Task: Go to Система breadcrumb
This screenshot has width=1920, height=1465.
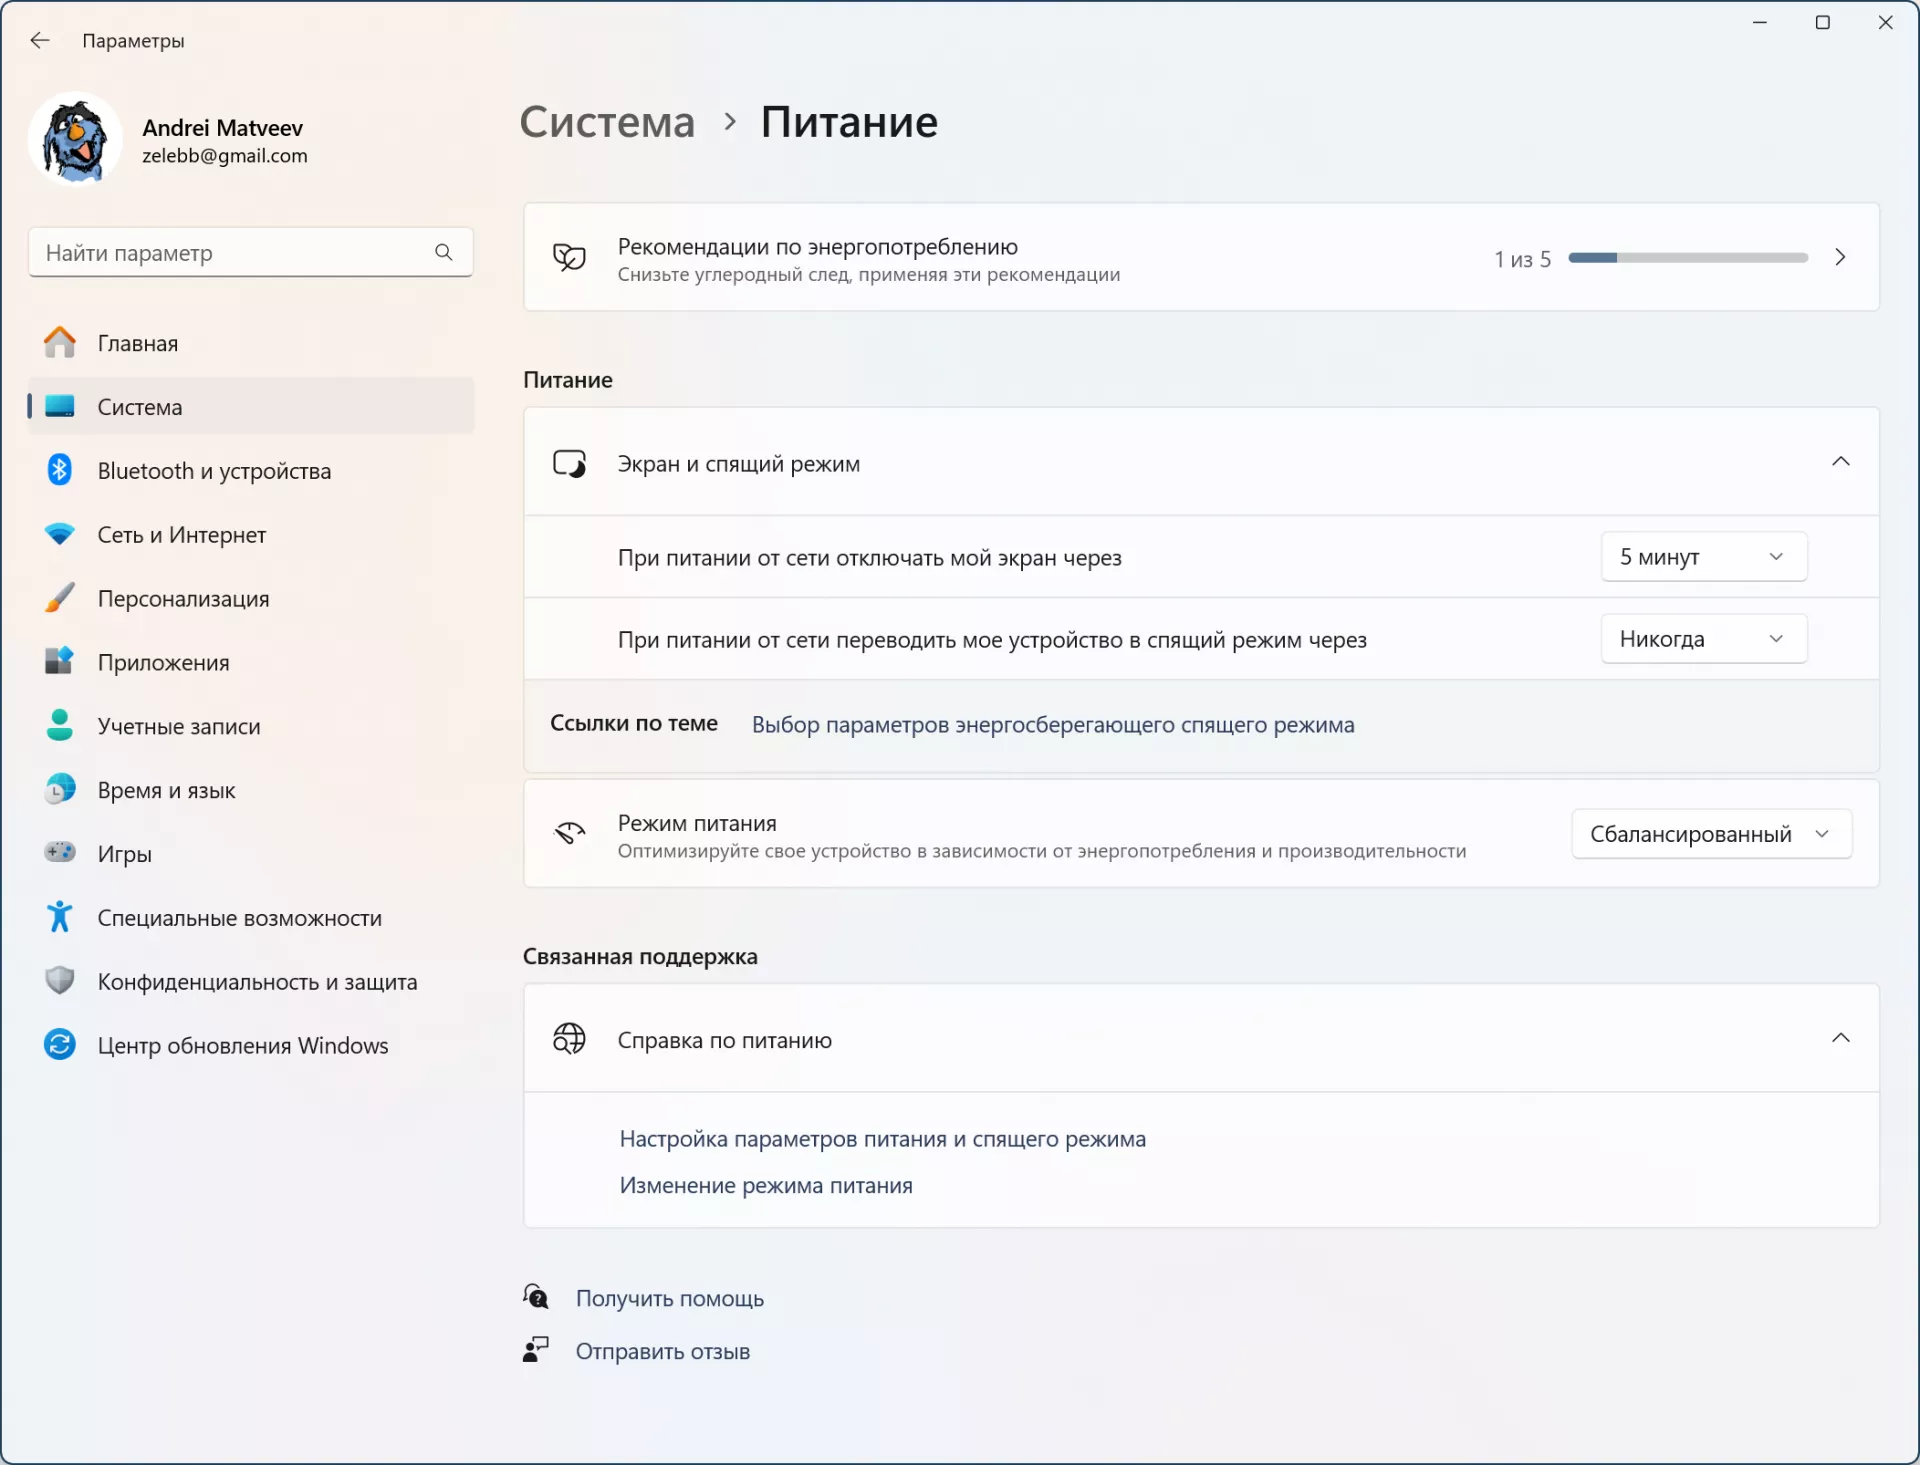Action: [x=607, y=122]
